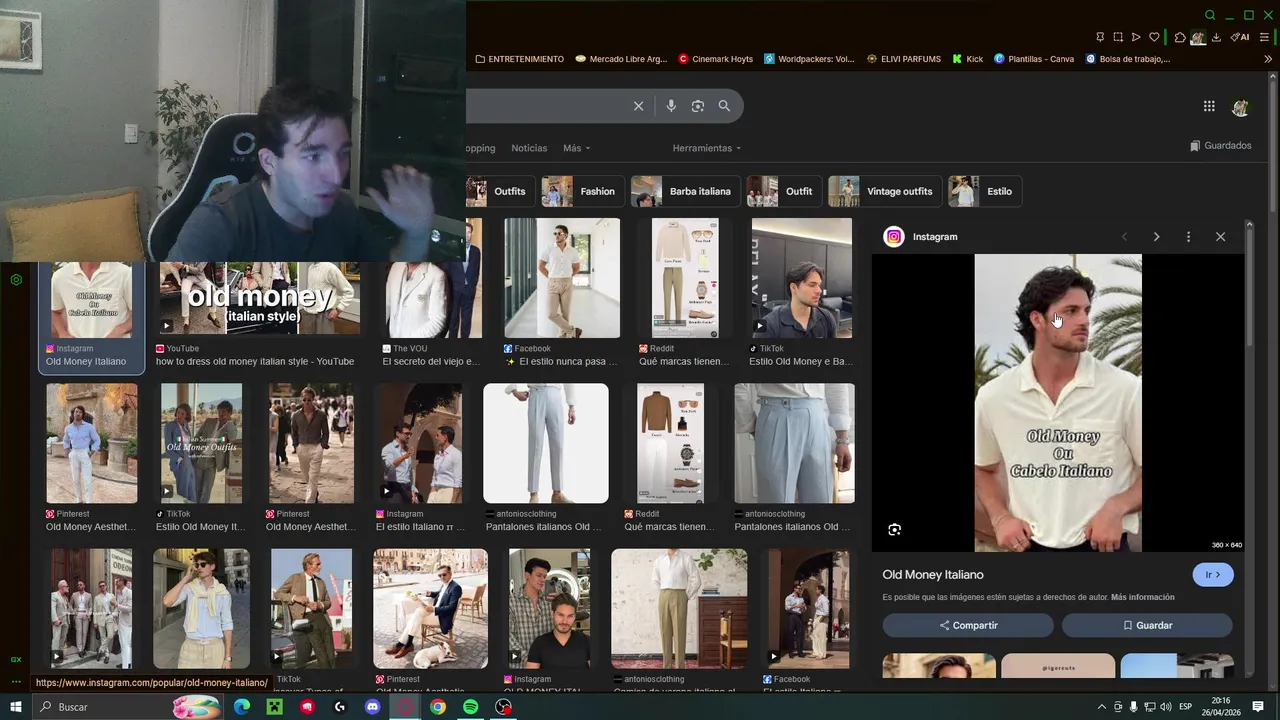Open the Google apps grid icon
This screenshot has width=1280, height=720.
pos(1209,106)
